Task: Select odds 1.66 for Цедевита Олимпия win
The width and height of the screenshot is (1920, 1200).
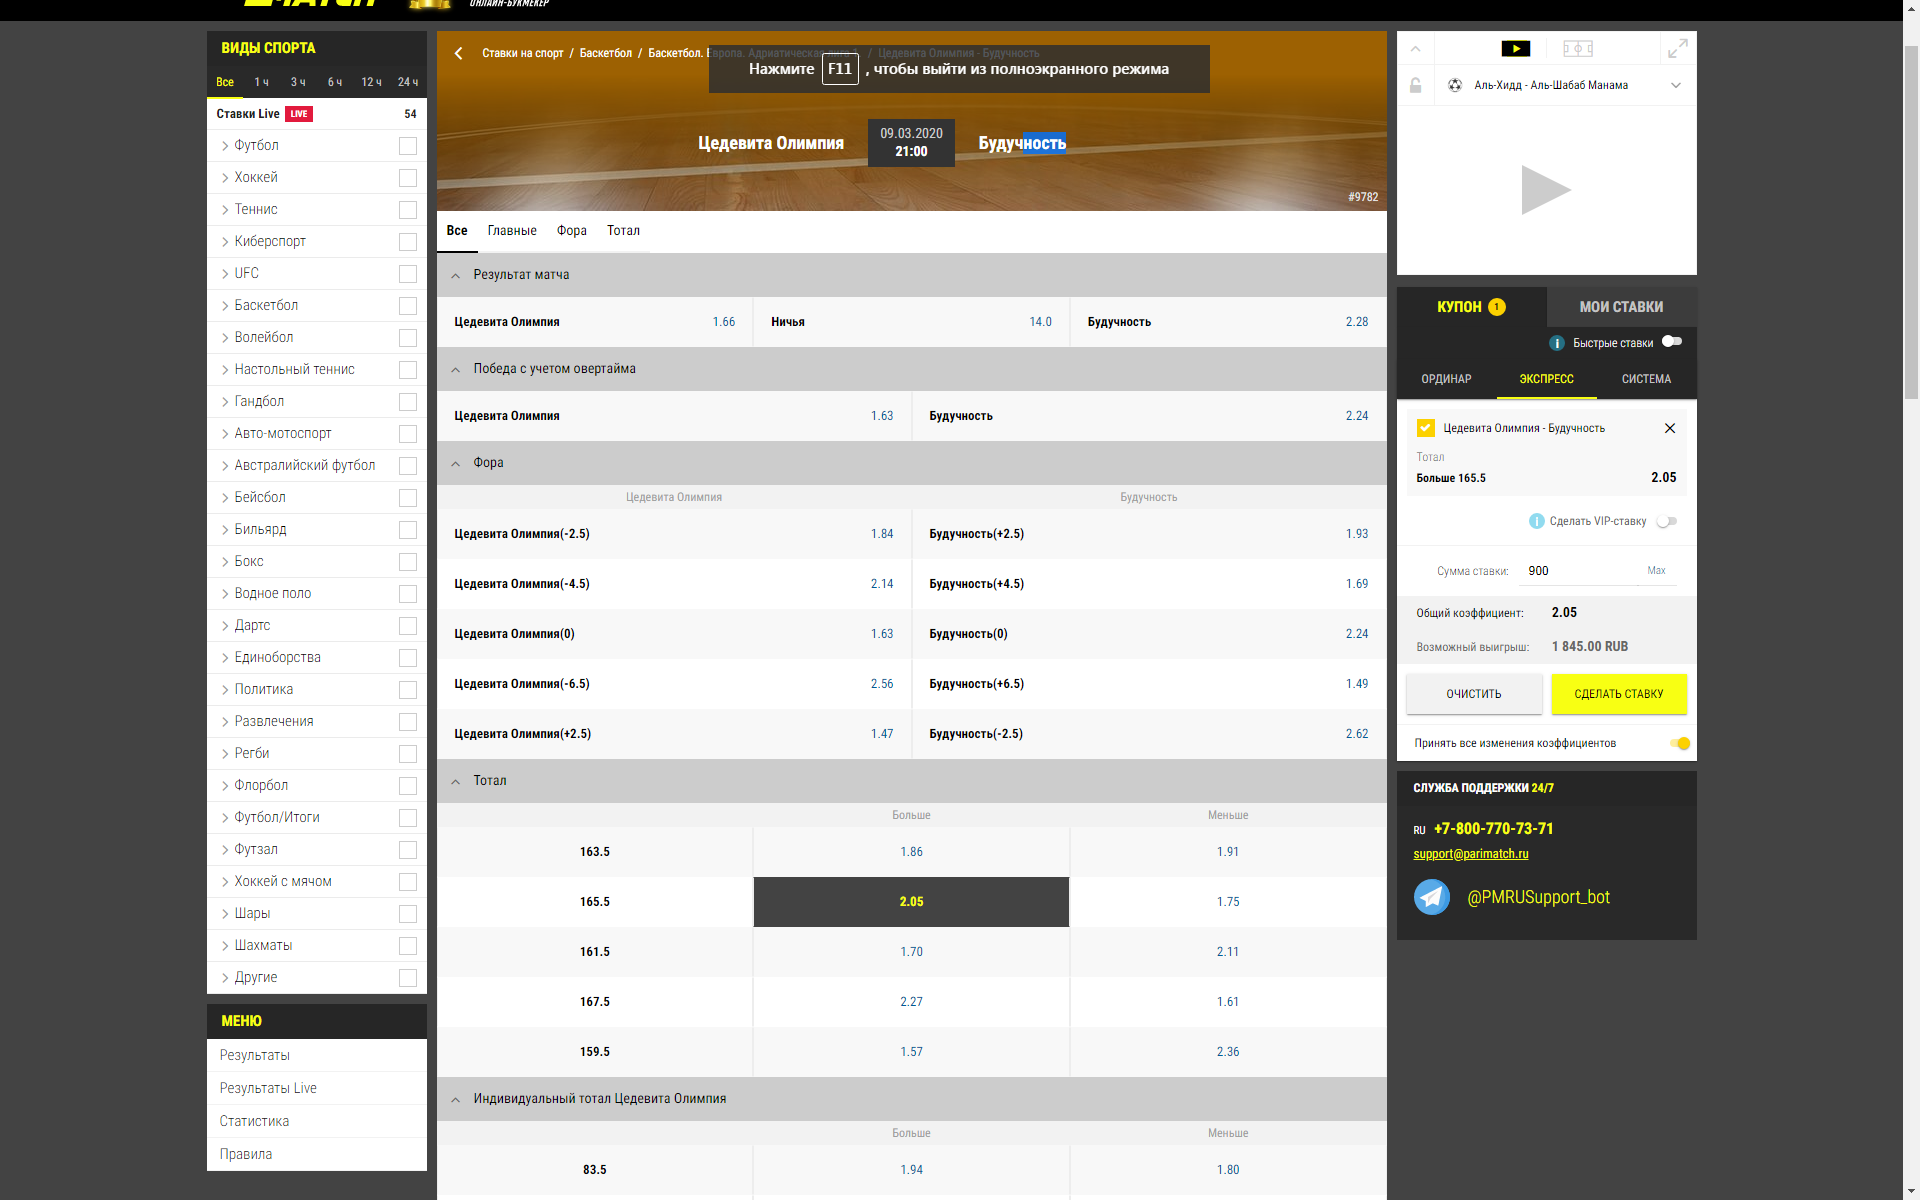Action: (x=723, y=322)
